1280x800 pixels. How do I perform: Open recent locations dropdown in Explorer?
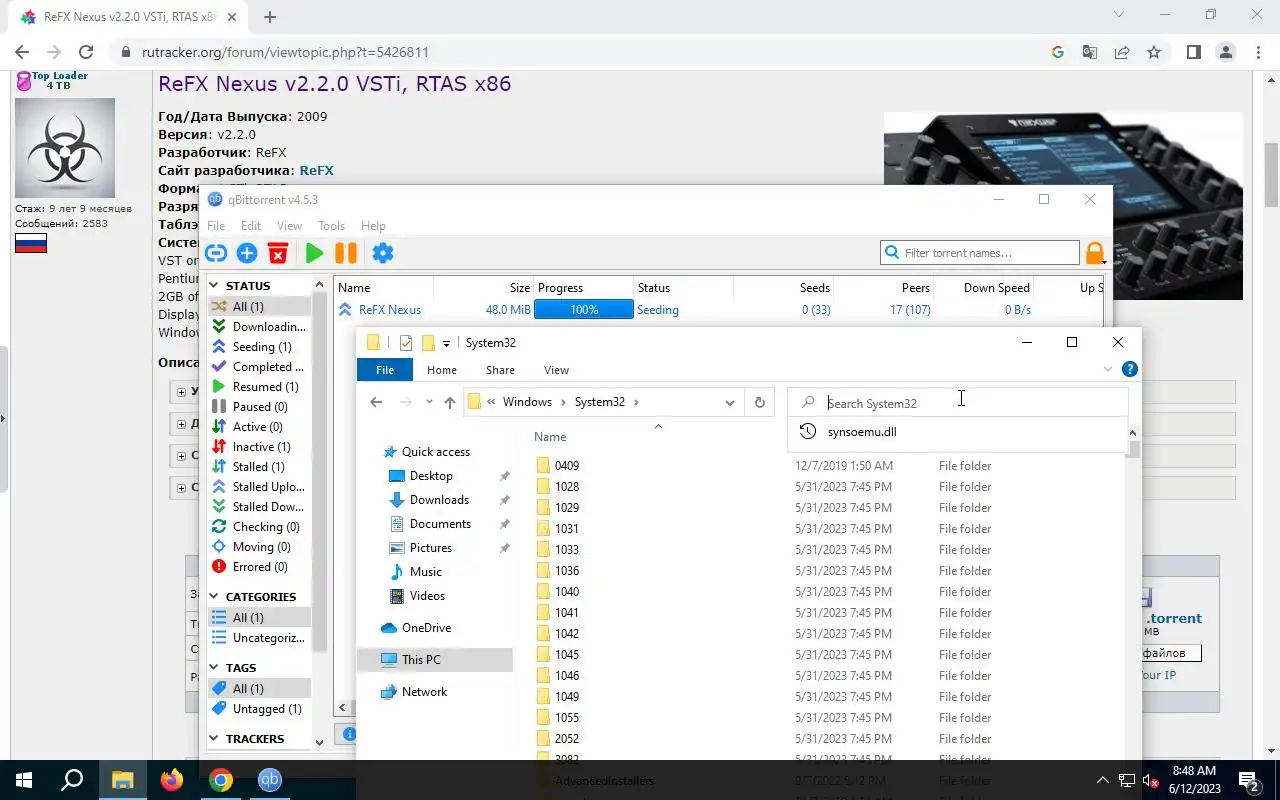[x=429, y=402]
